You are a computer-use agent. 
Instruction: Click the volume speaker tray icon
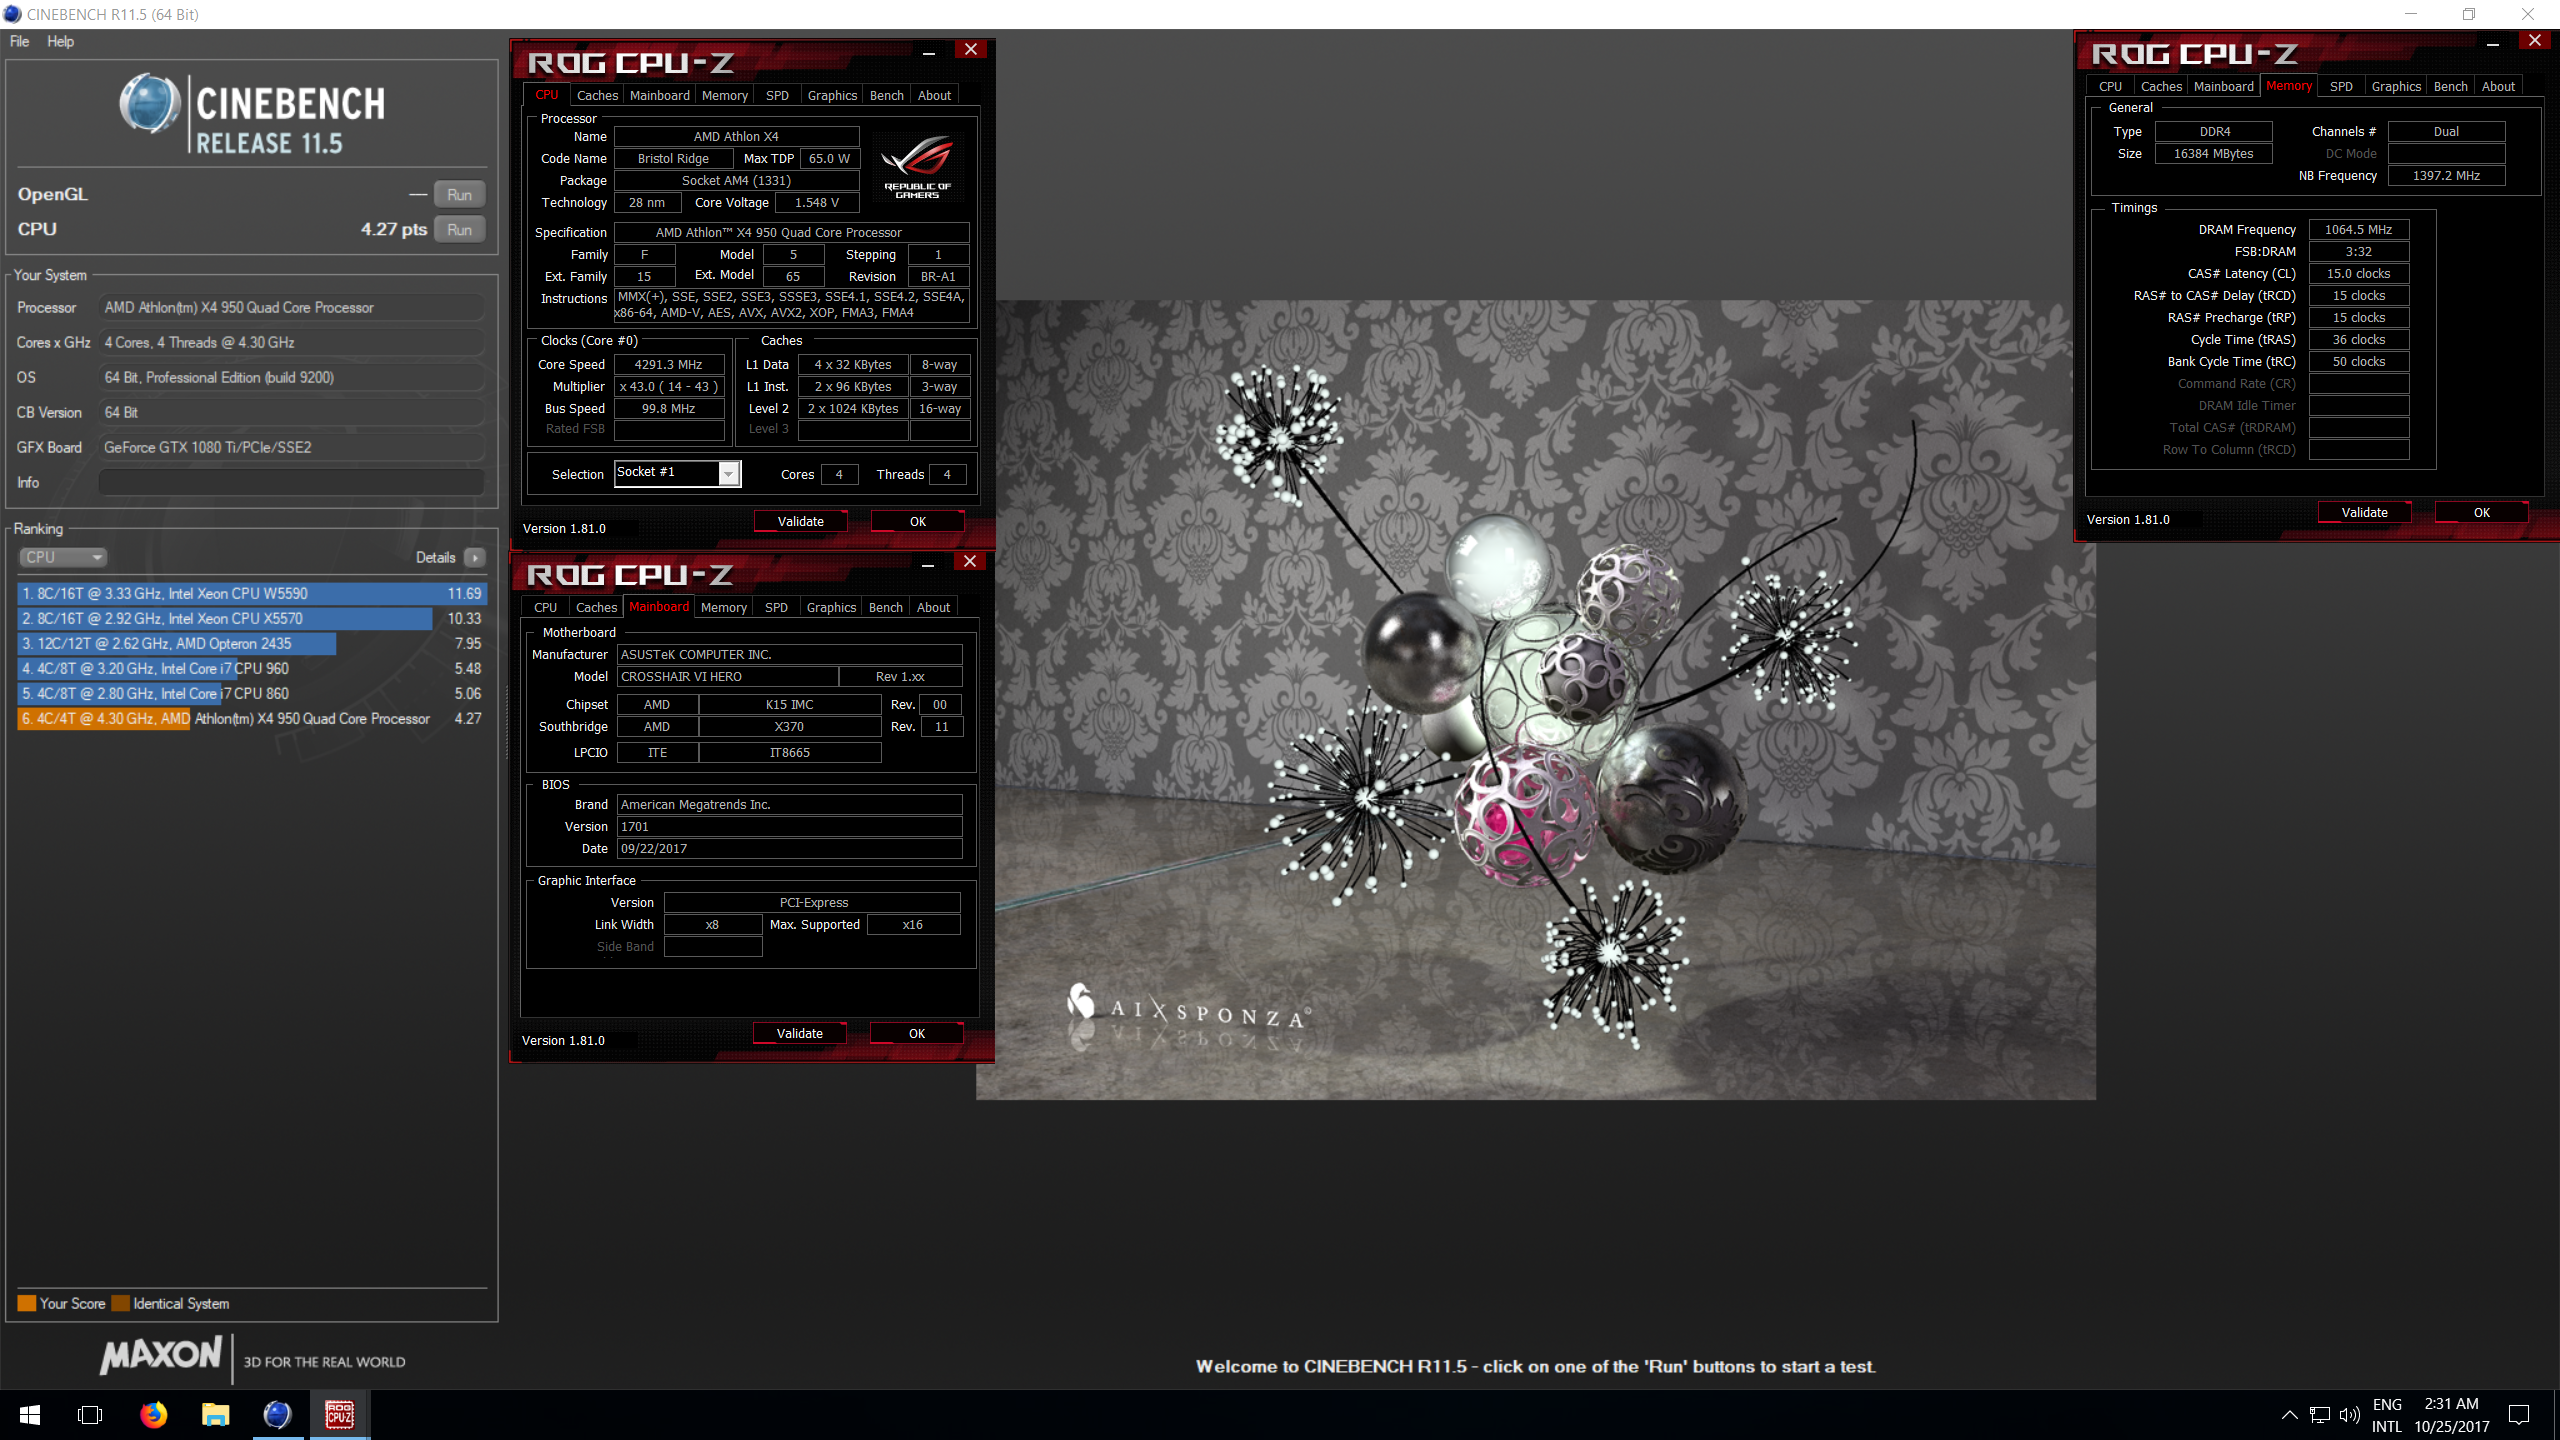coord(2350,1415)
